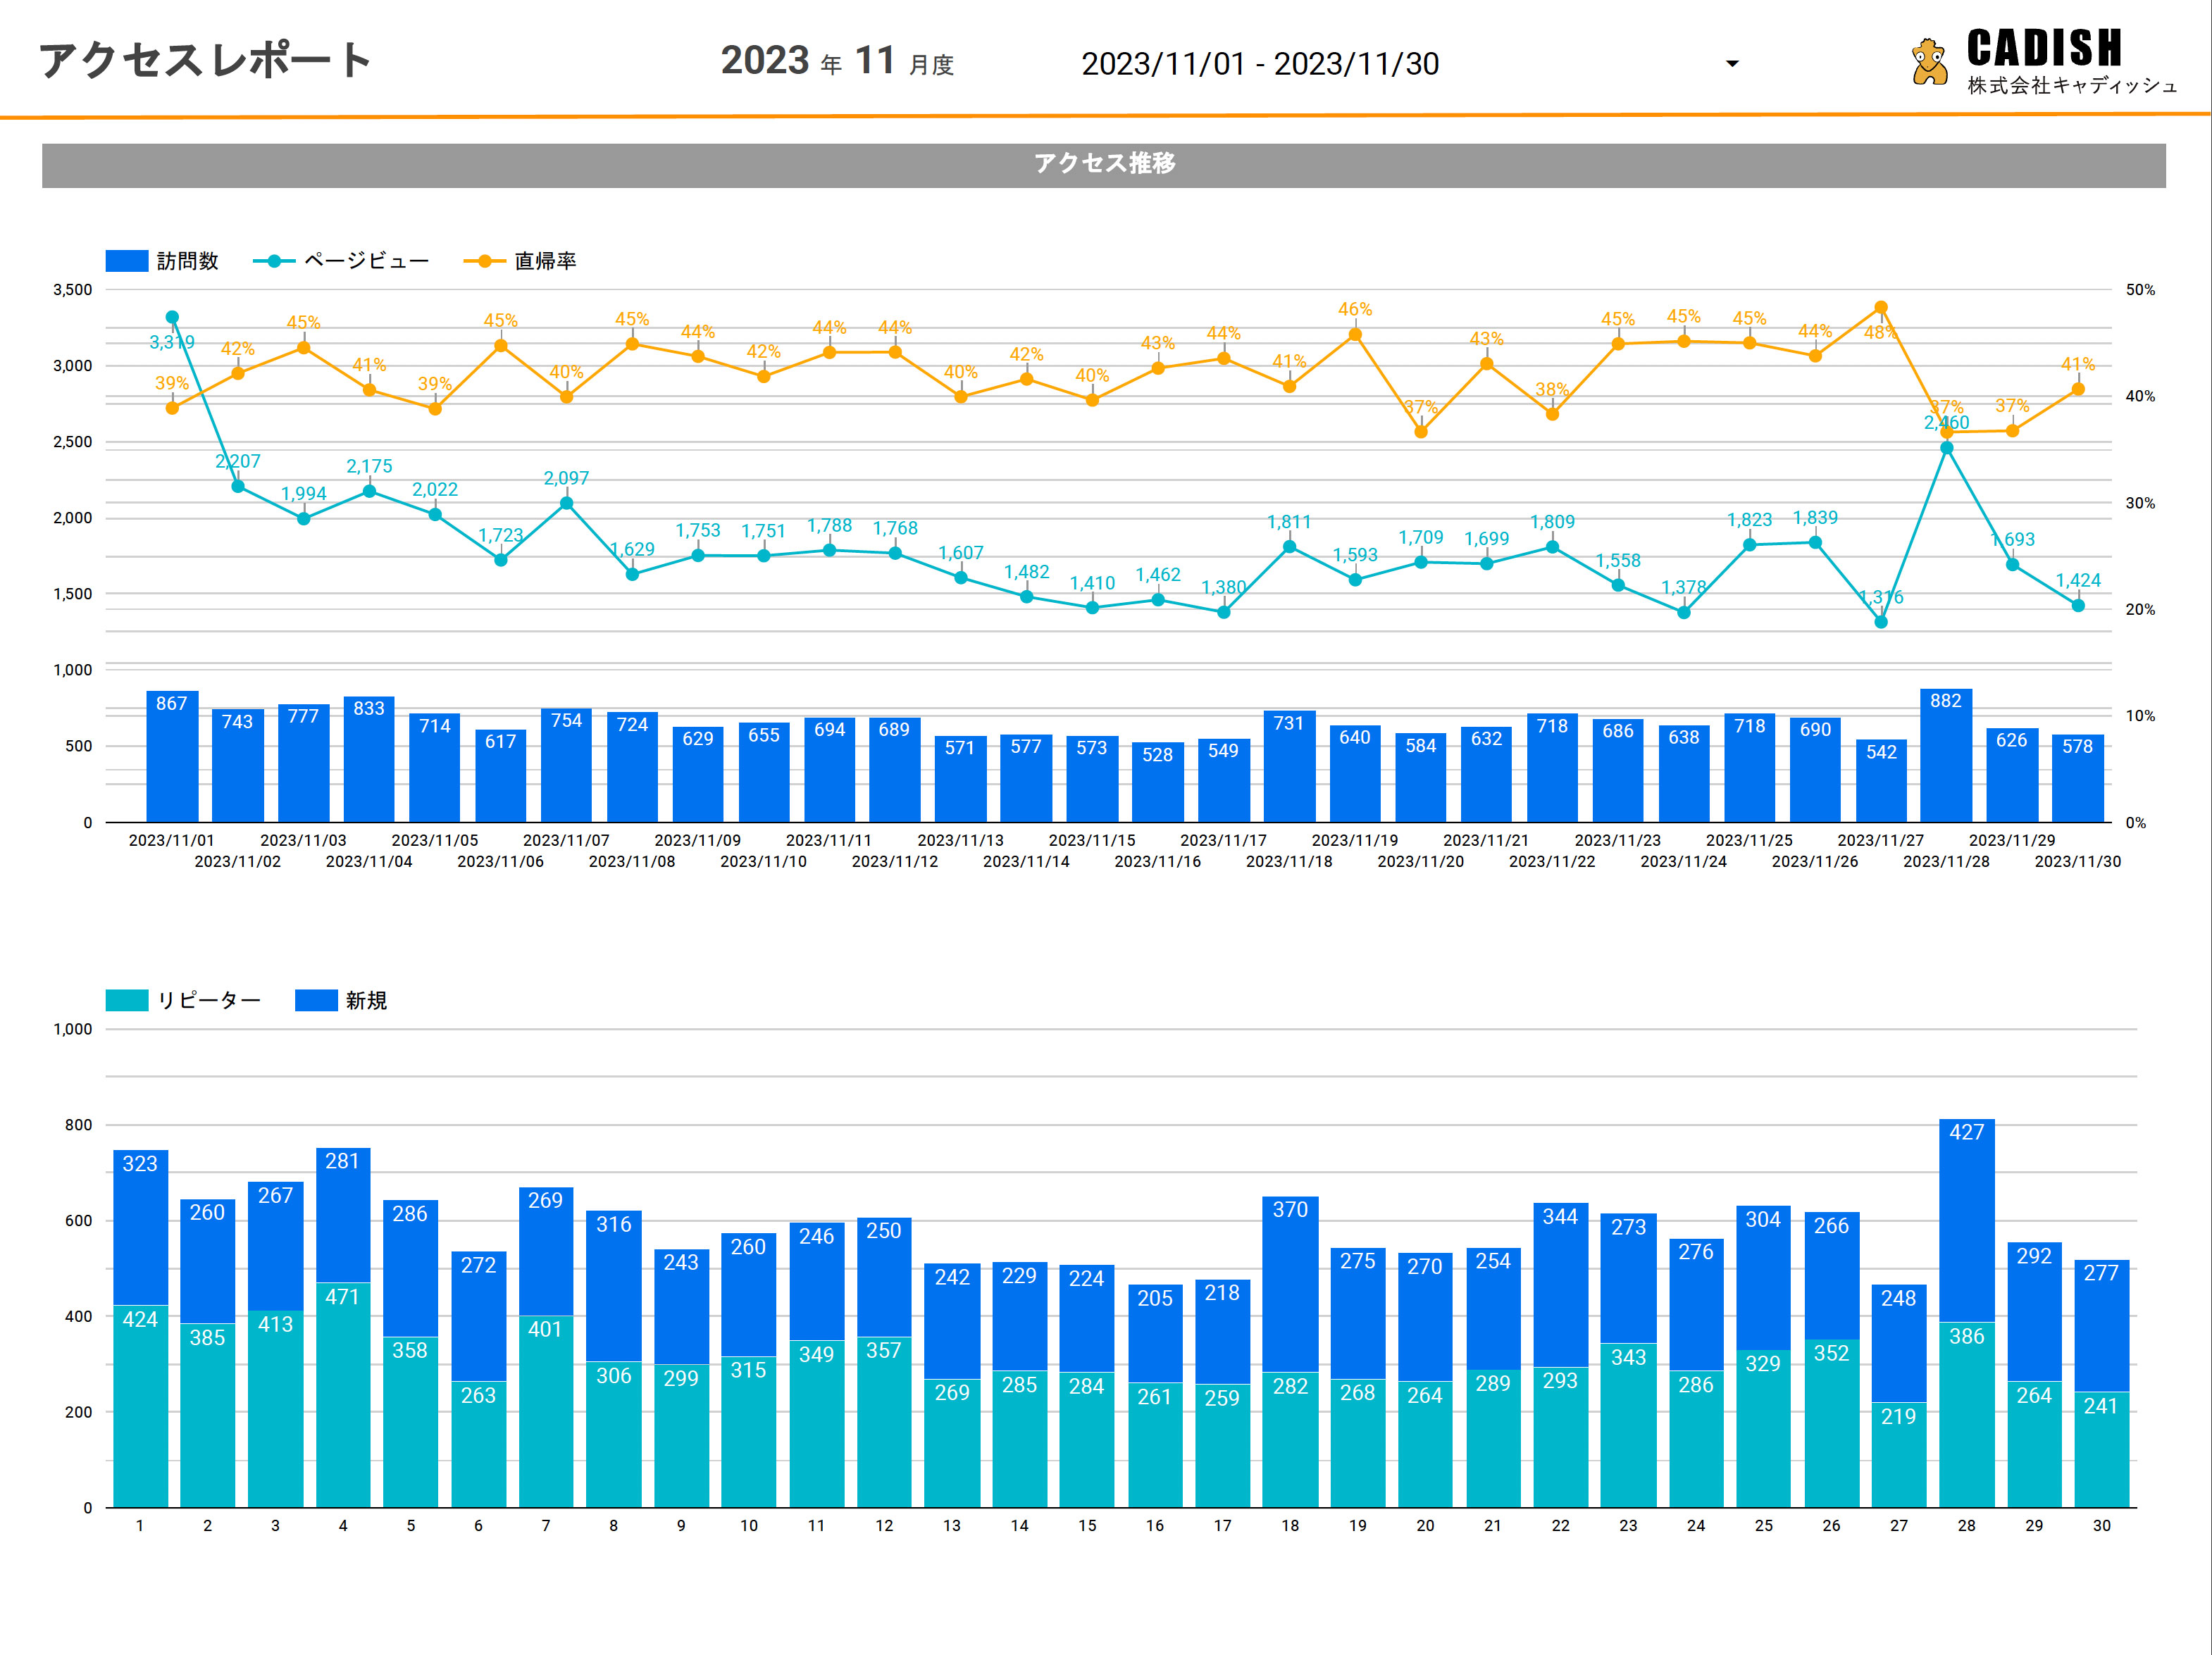Click the アクセスレポート report title
Viewport: 2212px width, 1655px height.
(205, 60)
